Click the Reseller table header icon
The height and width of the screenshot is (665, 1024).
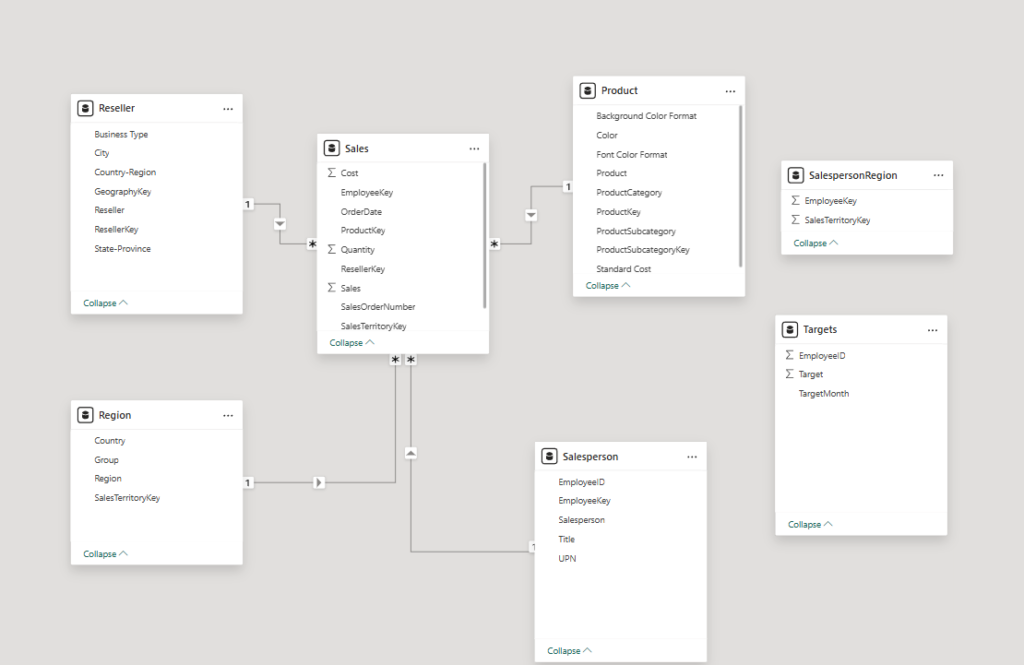coord(85,108)
